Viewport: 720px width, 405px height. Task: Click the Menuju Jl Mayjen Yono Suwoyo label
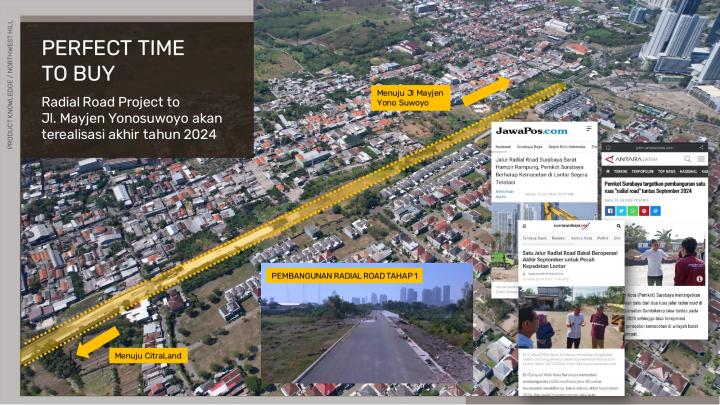(x=408, y=97)
